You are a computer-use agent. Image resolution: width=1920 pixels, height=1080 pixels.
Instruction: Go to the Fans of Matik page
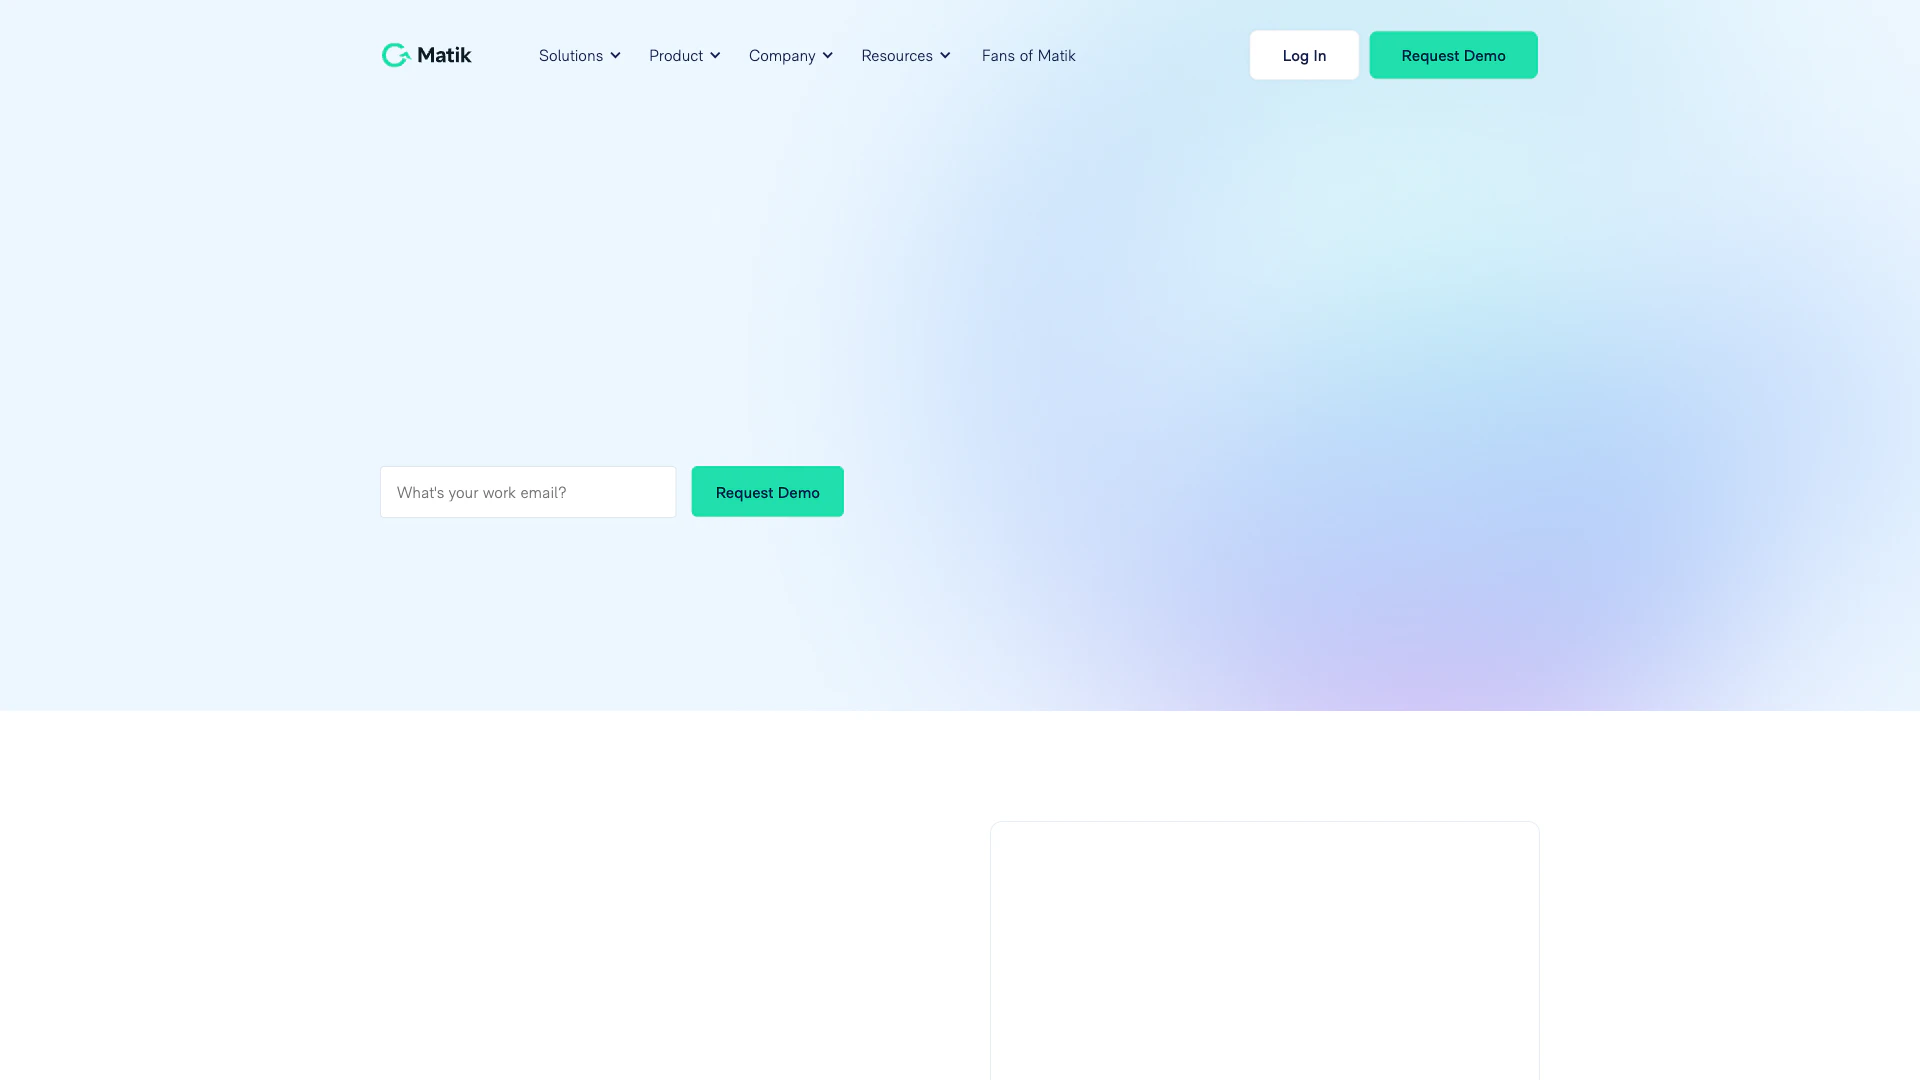pos(1028,56)
